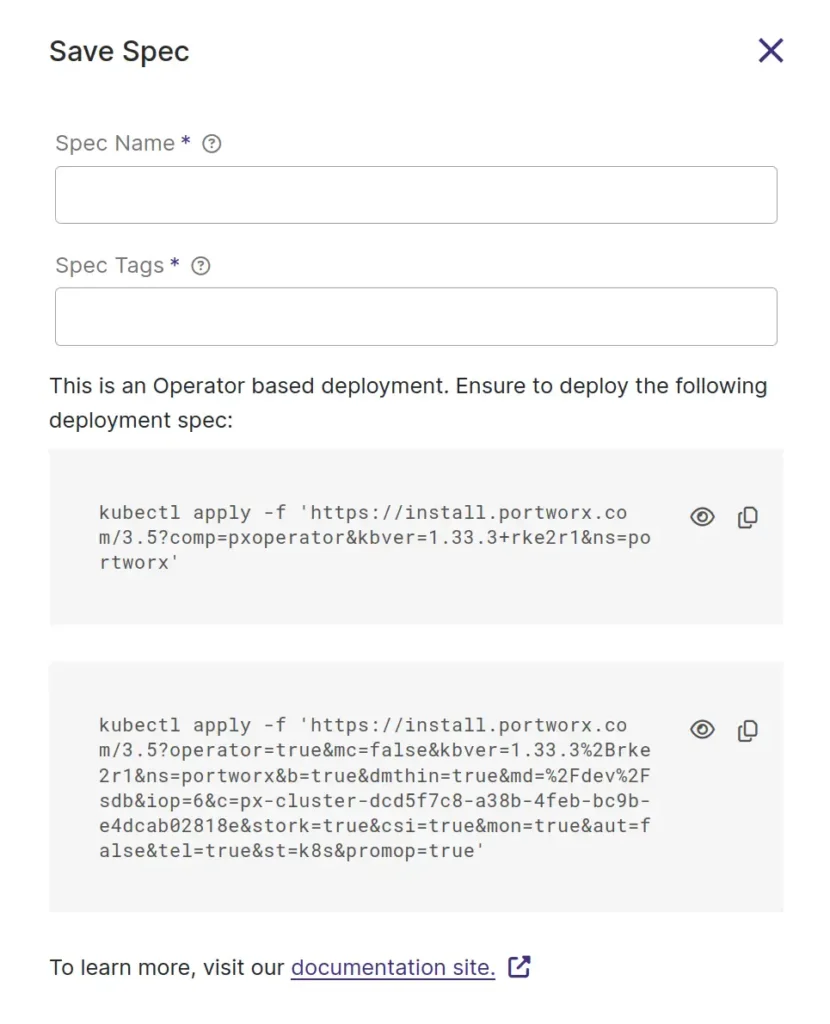Focus the Spec Name input field
The width and height of the screenshot is (830, 1024).
415,195
